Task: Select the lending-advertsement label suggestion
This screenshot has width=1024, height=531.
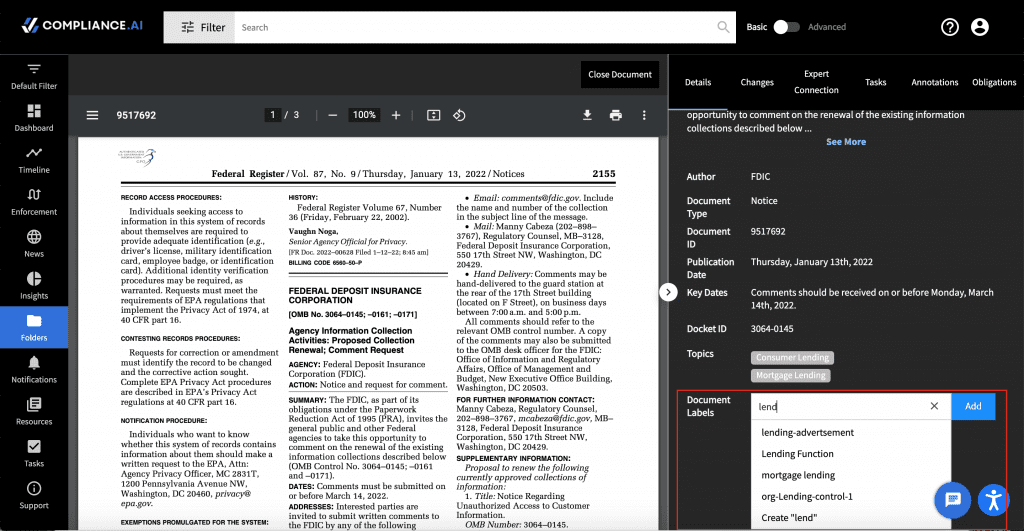Action: coord(851,432)
